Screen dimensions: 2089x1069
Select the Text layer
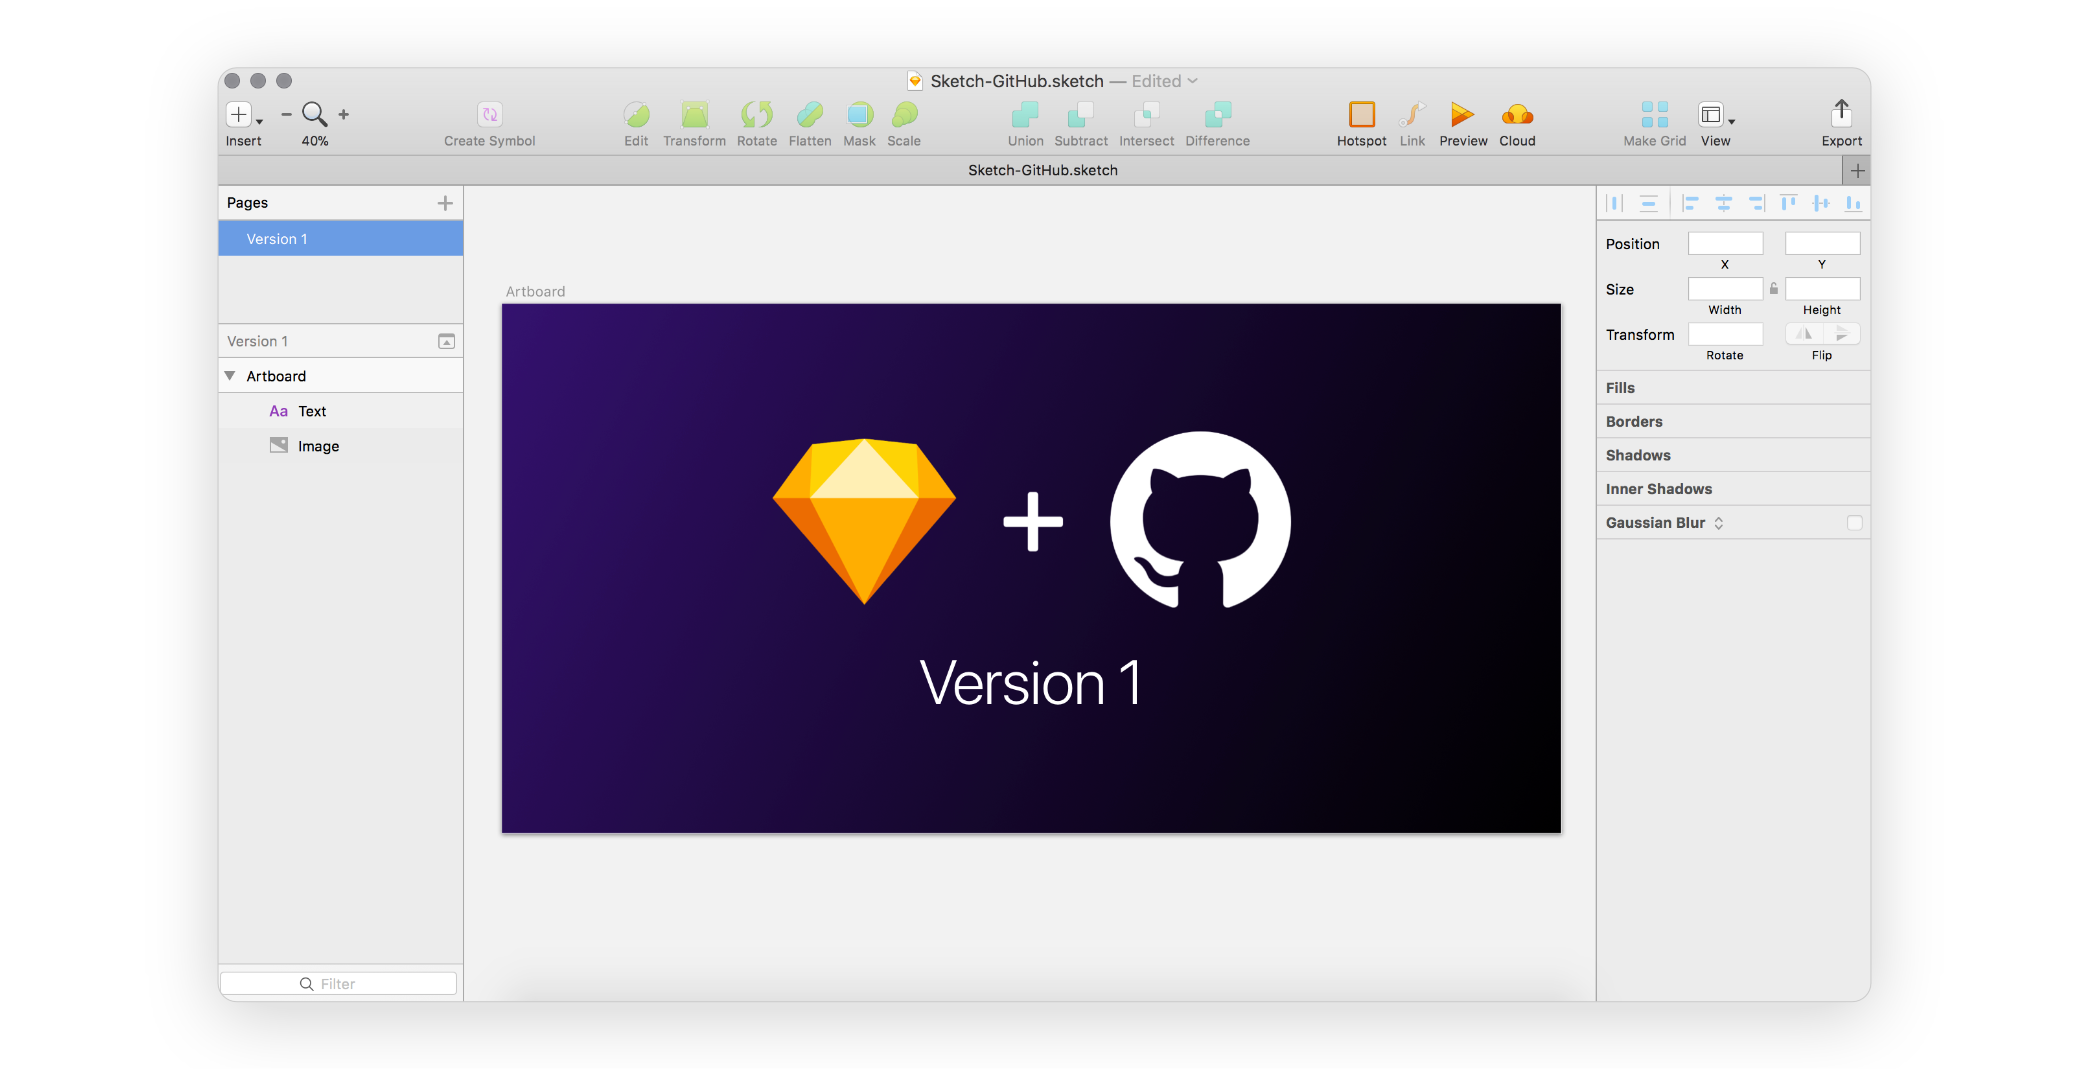click(x=340, y=411)
